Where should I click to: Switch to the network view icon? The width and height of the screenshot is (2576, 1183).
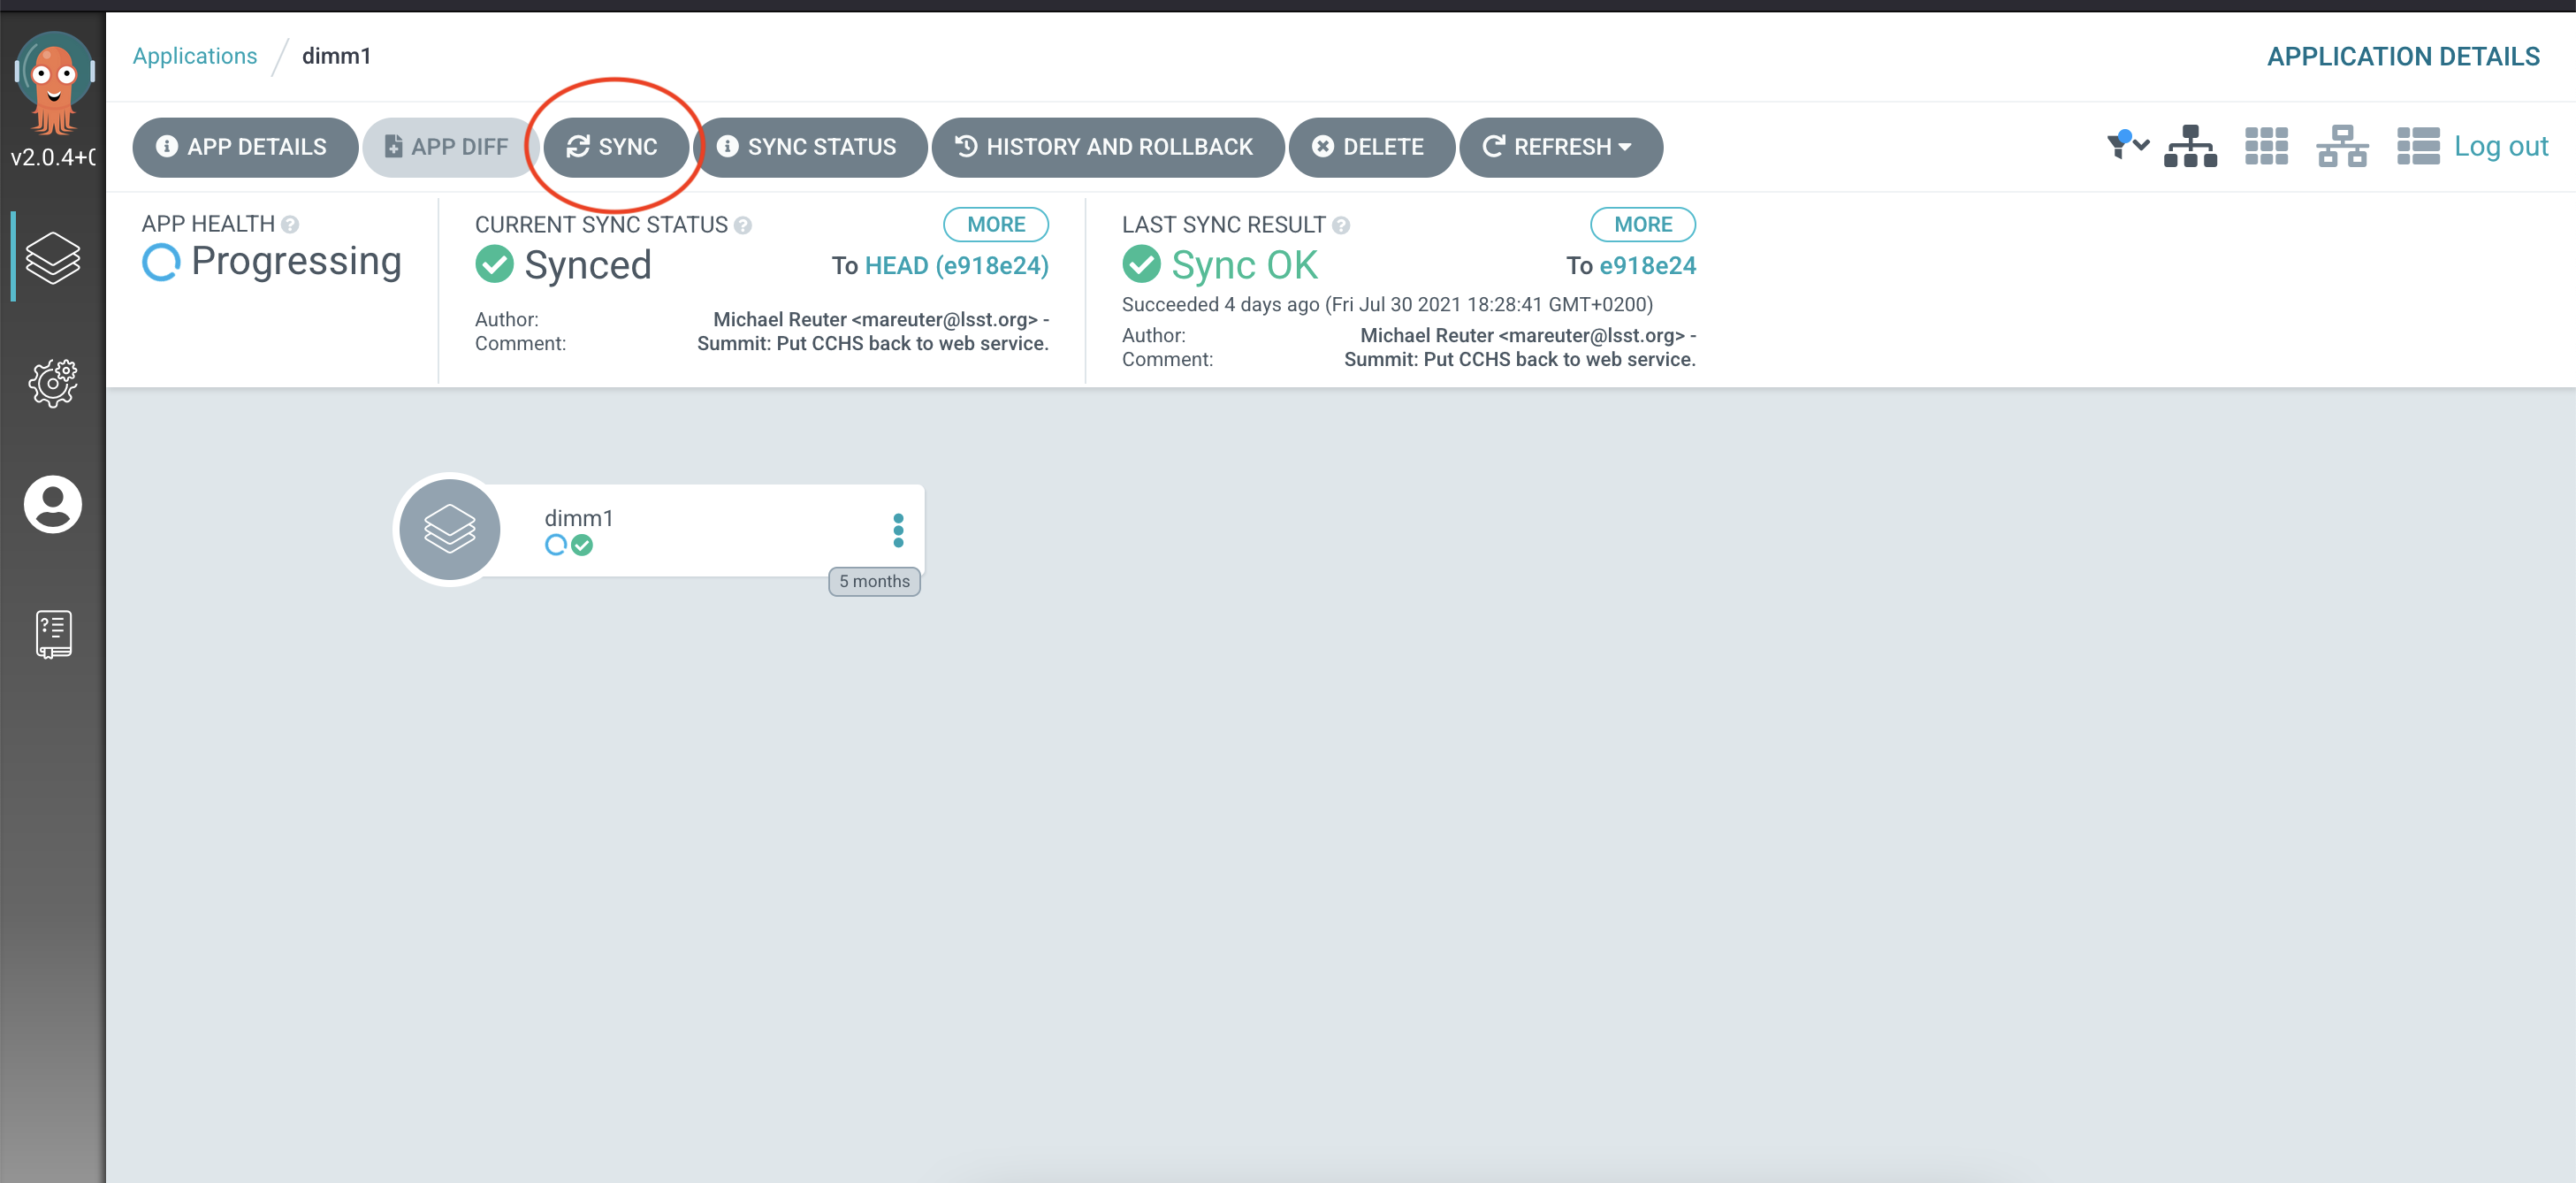click(x=2341, y=146)
